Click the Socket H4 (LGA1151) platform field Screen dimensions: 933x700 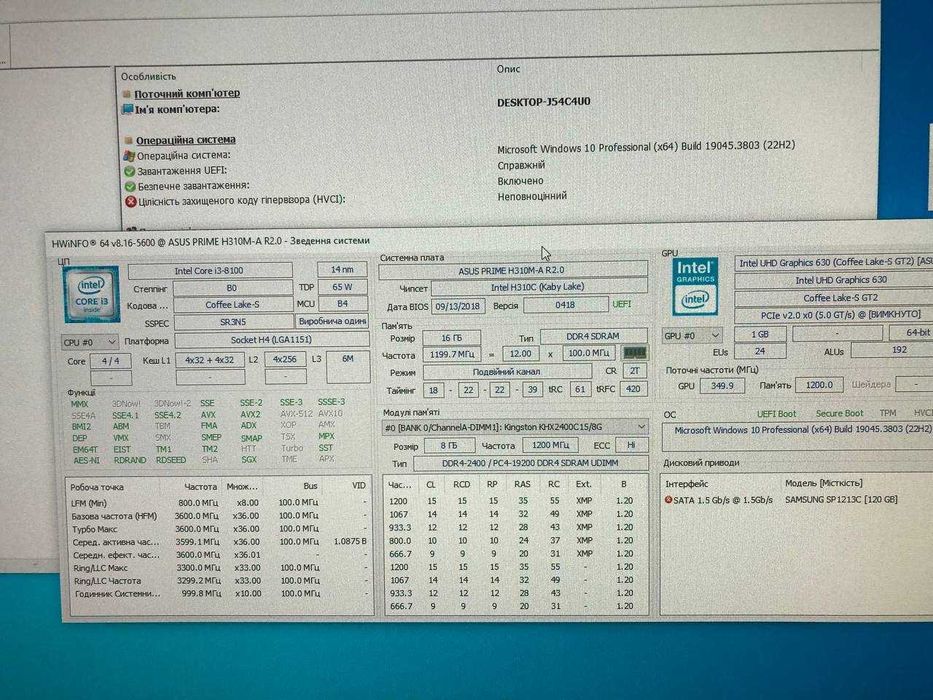coord(271,340)
